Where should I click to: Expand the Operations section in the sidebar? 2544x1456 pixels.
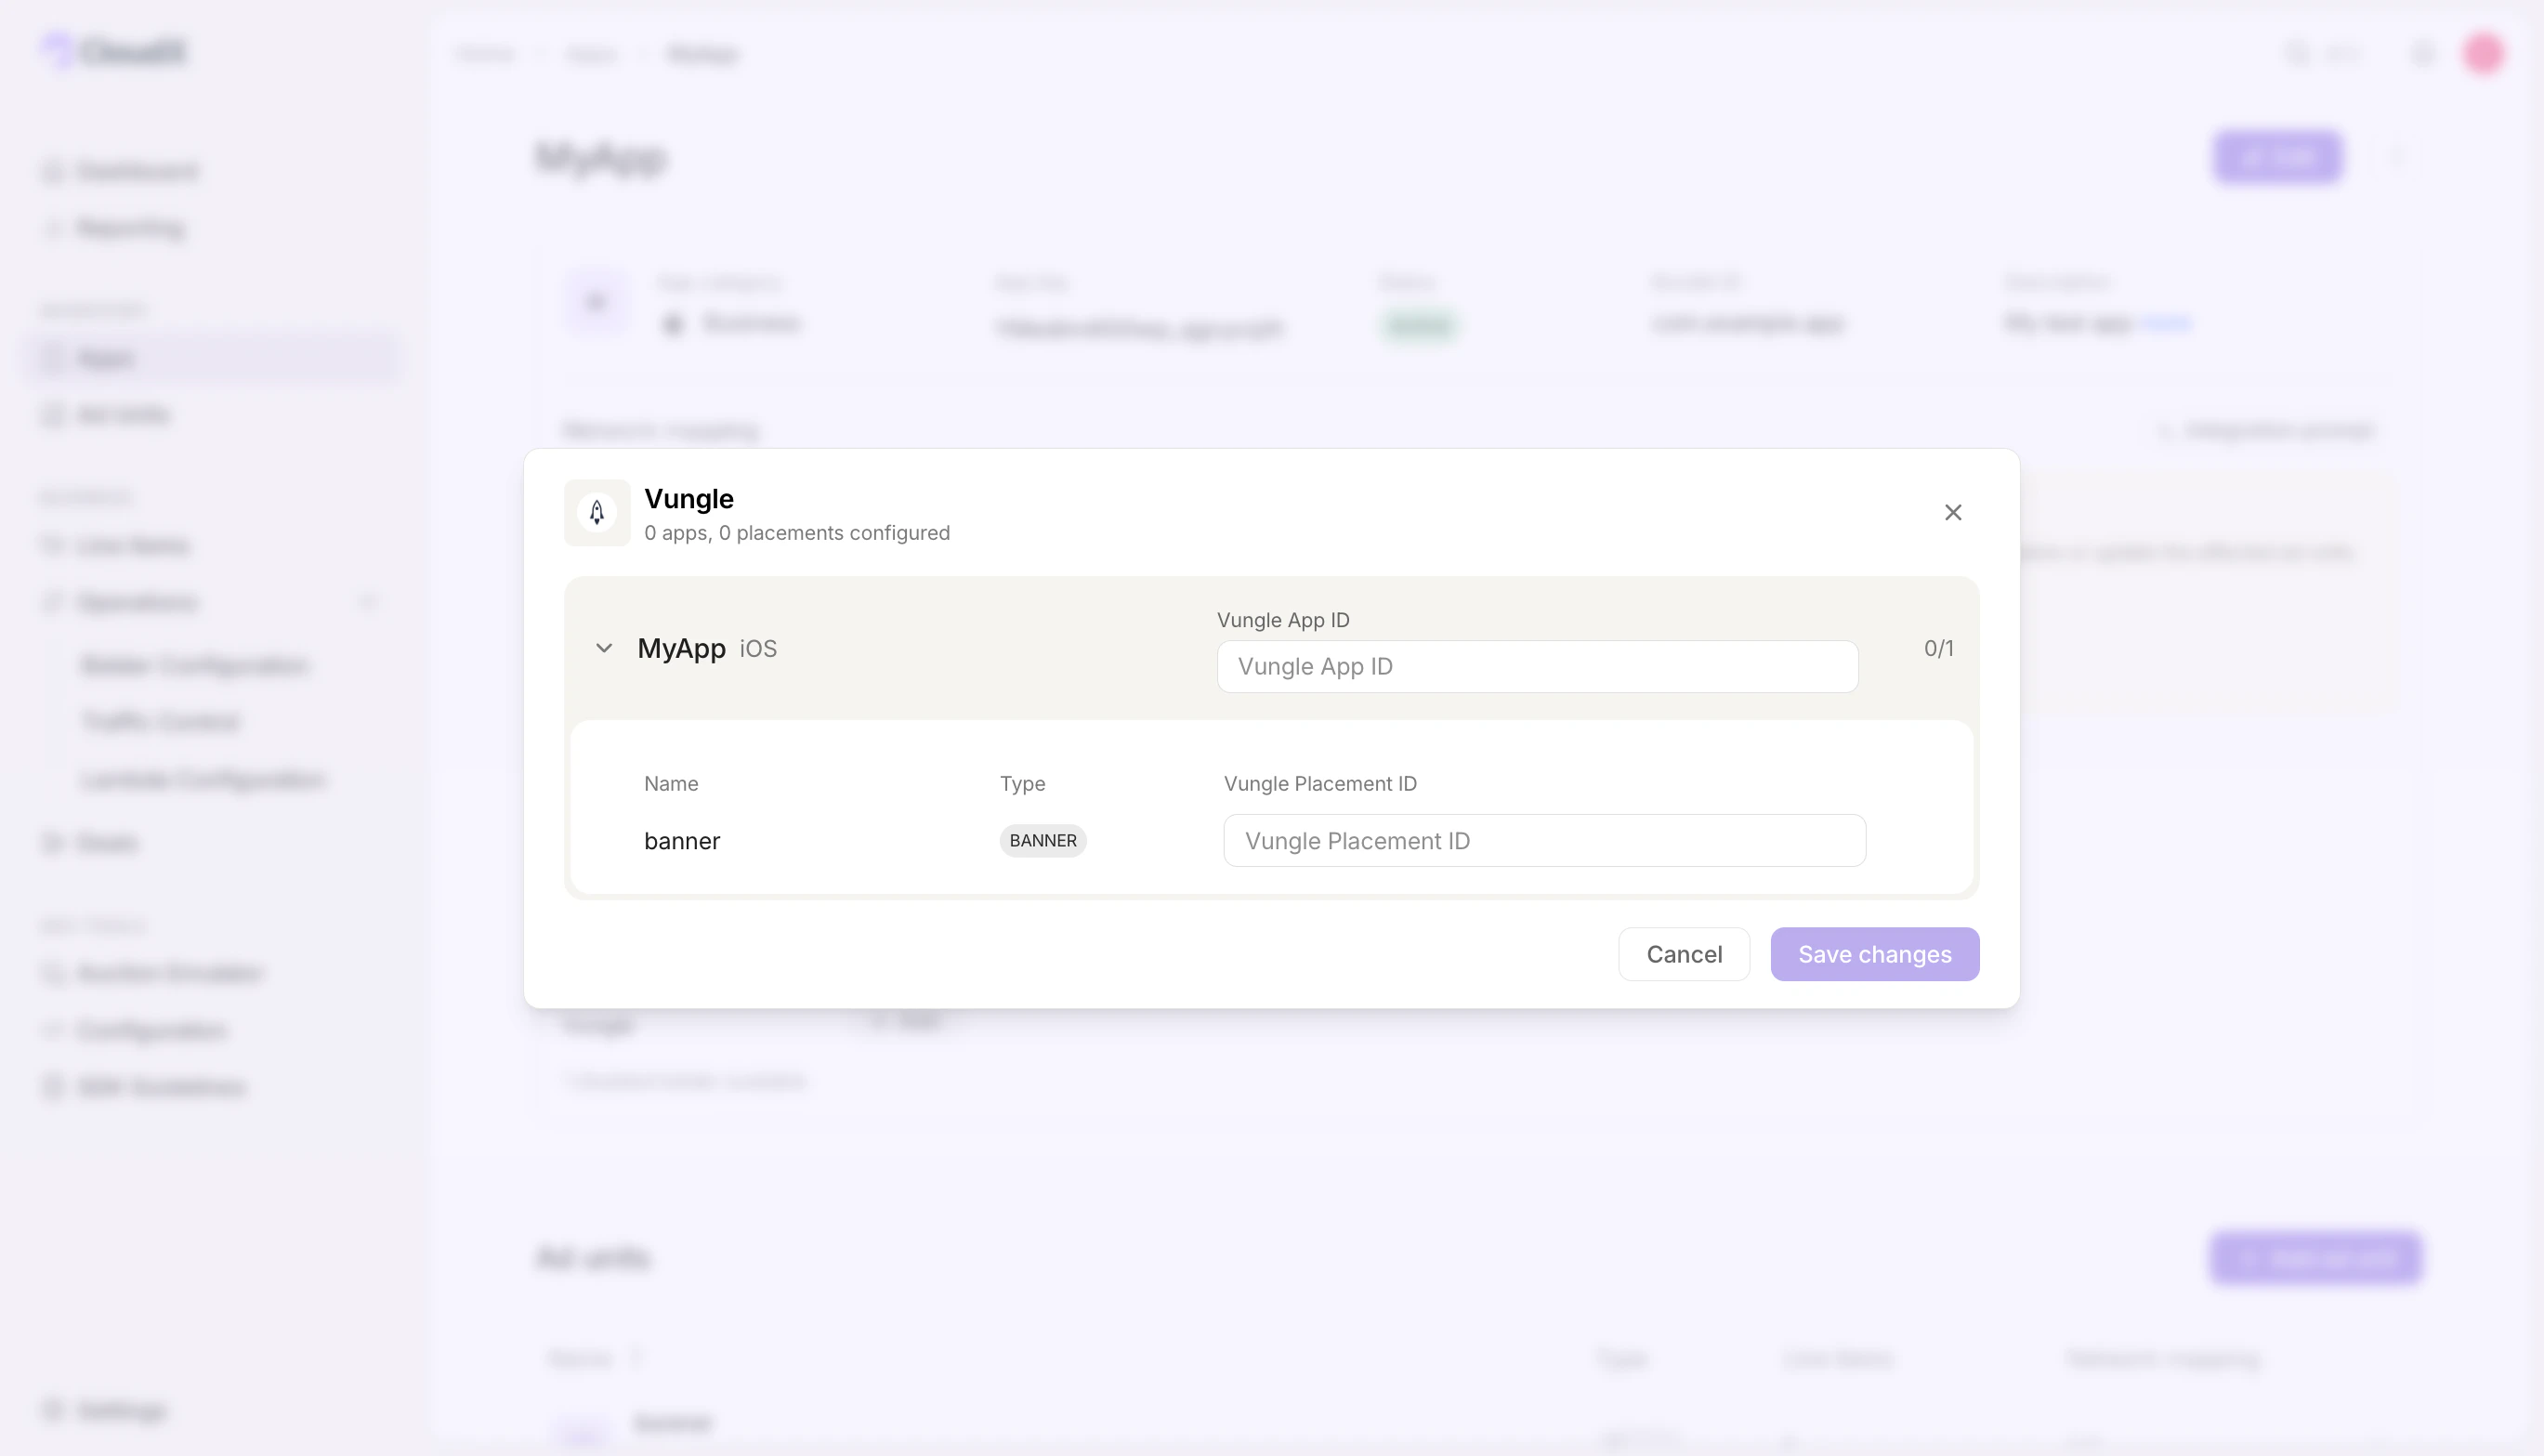point(368,601)
